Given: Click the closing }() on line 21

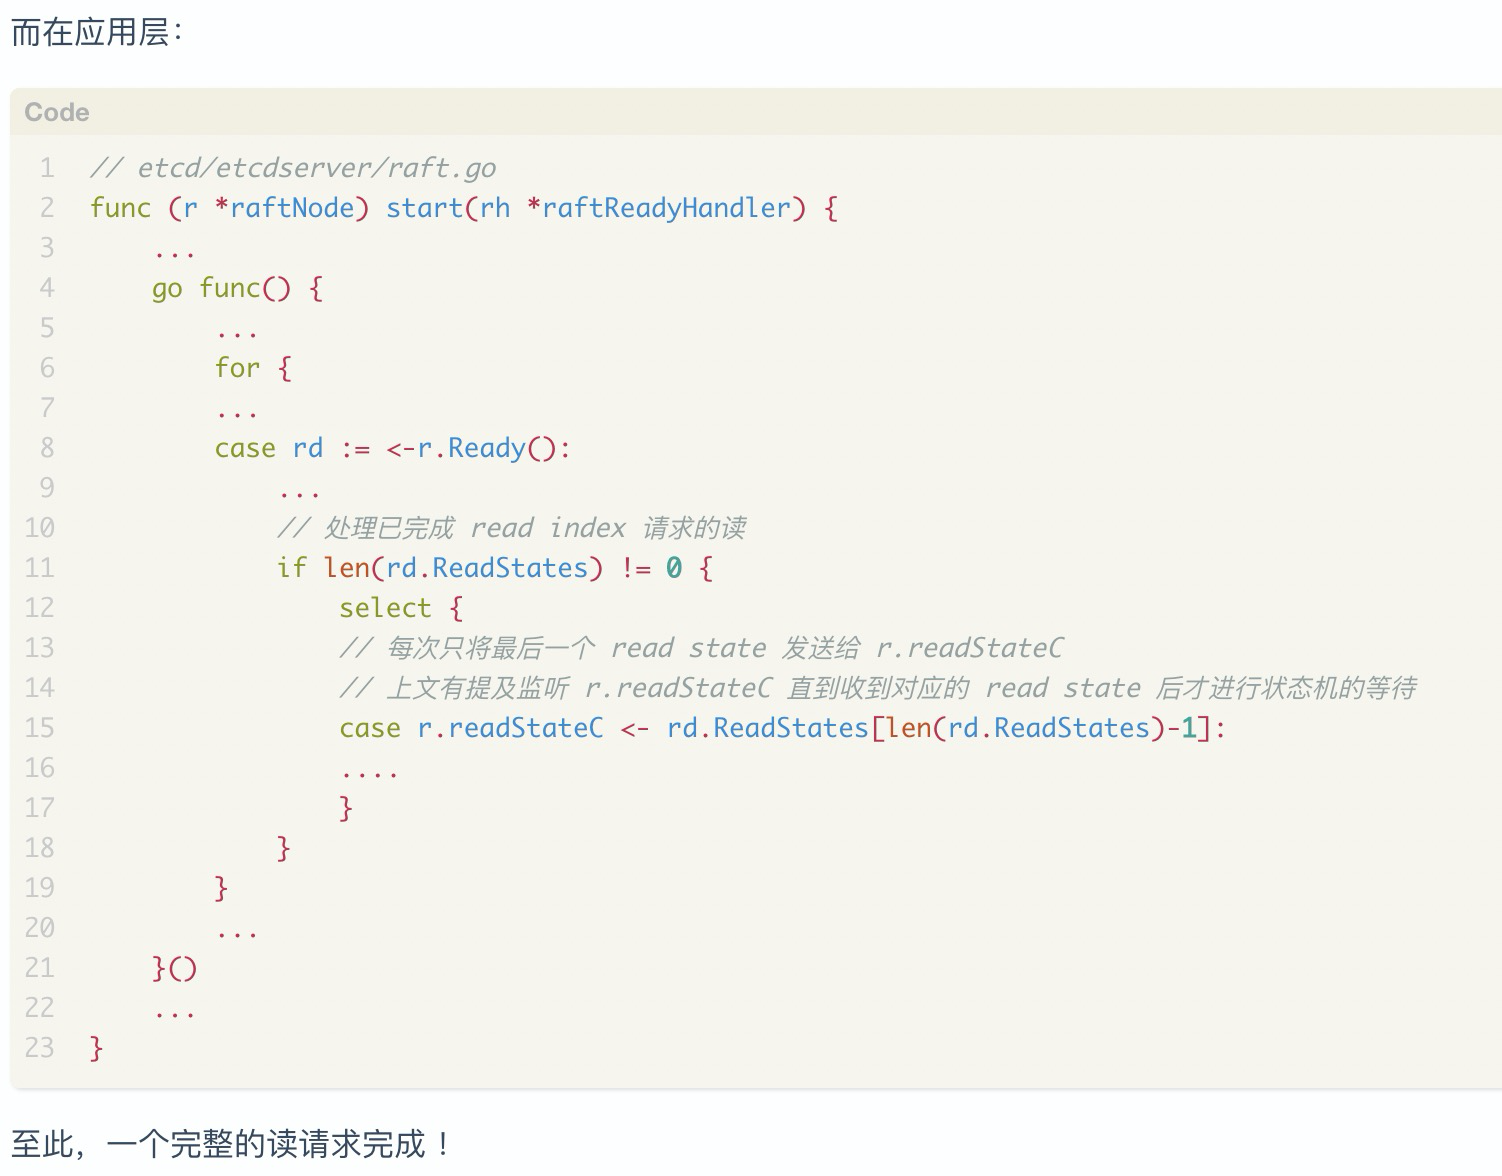Looking at the screenshot, I should [174, 968].
